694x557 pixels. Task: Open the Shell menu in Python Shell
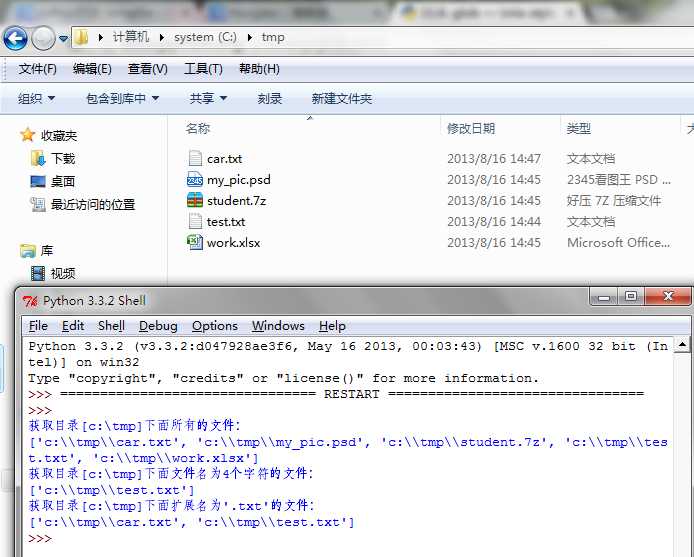111,326
